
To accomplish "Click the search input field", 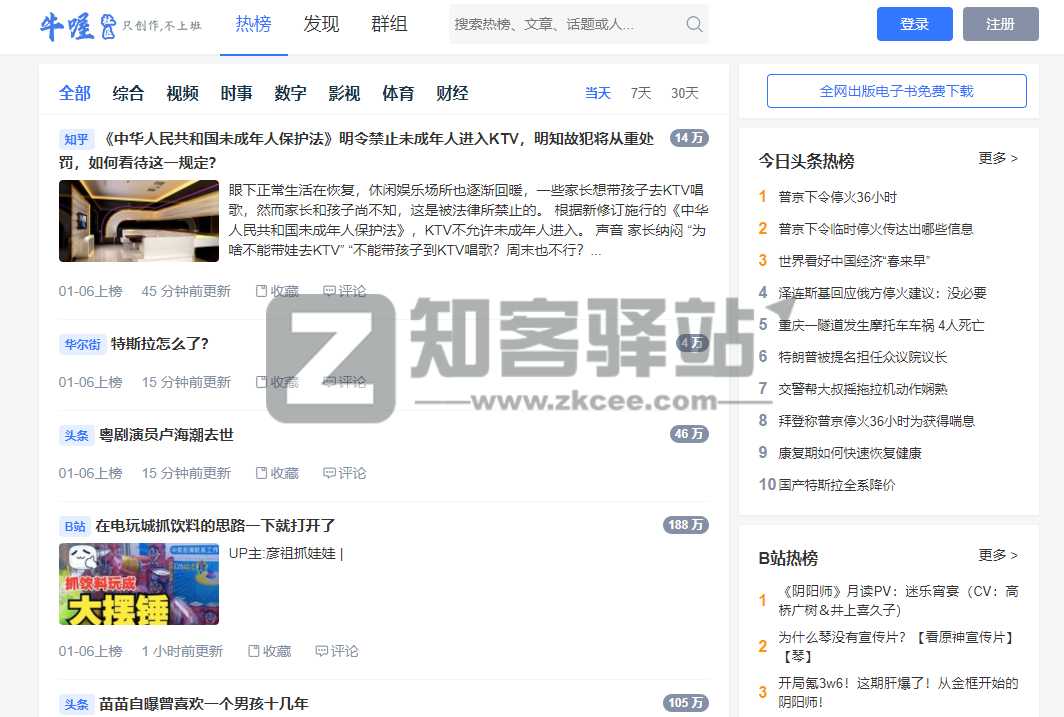I will pos(565,24).
